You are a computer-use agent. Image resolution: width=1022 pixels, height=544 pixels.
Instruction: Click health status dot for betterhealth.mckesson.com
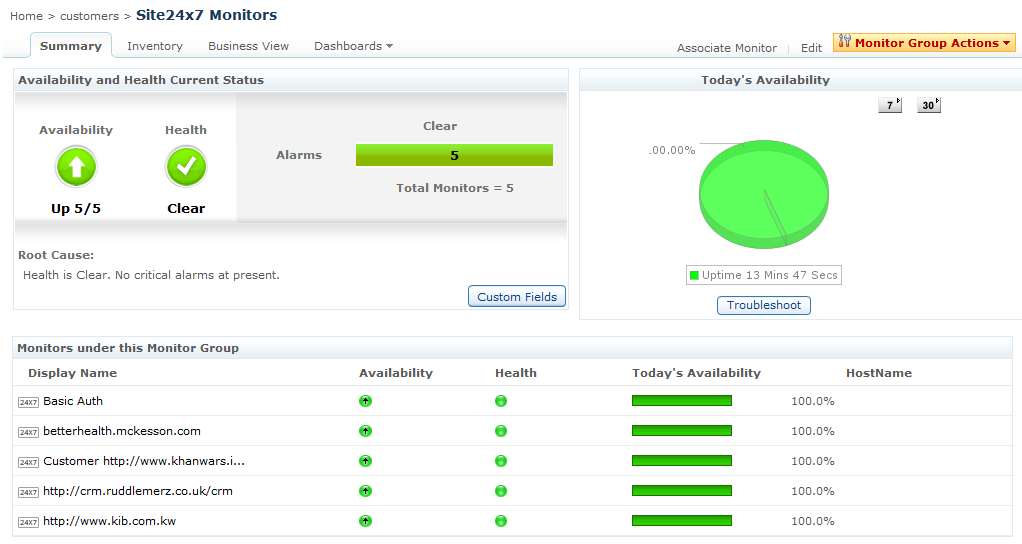click(501, 431)
